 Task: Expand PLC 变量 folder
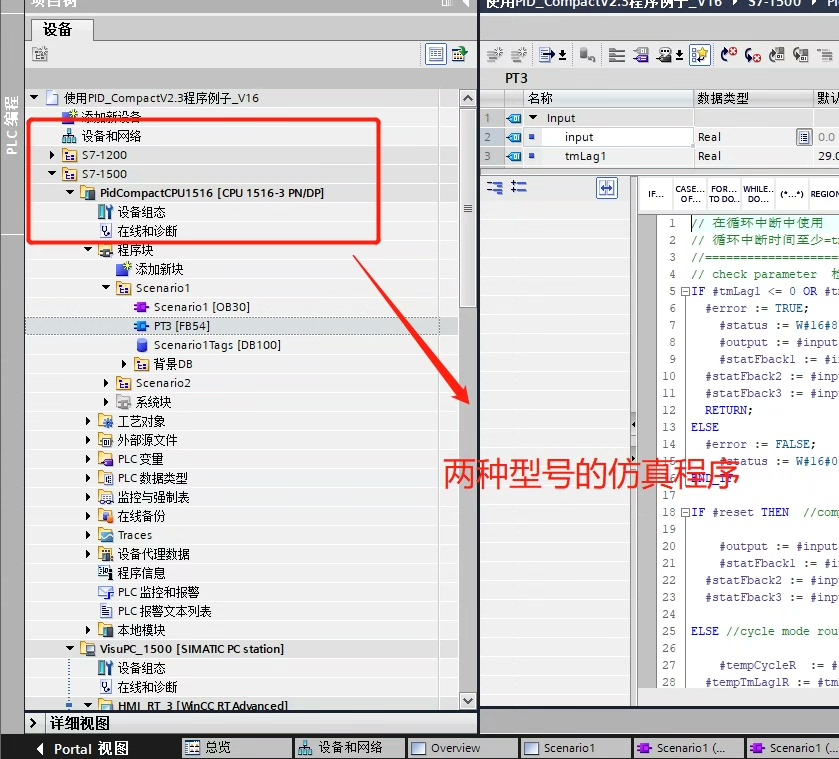88,459
